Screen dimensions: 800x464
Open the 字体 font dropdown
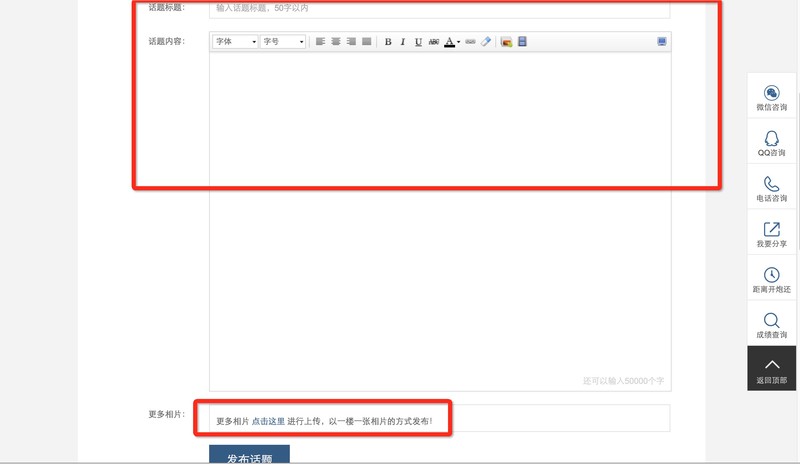pos(235,42)
